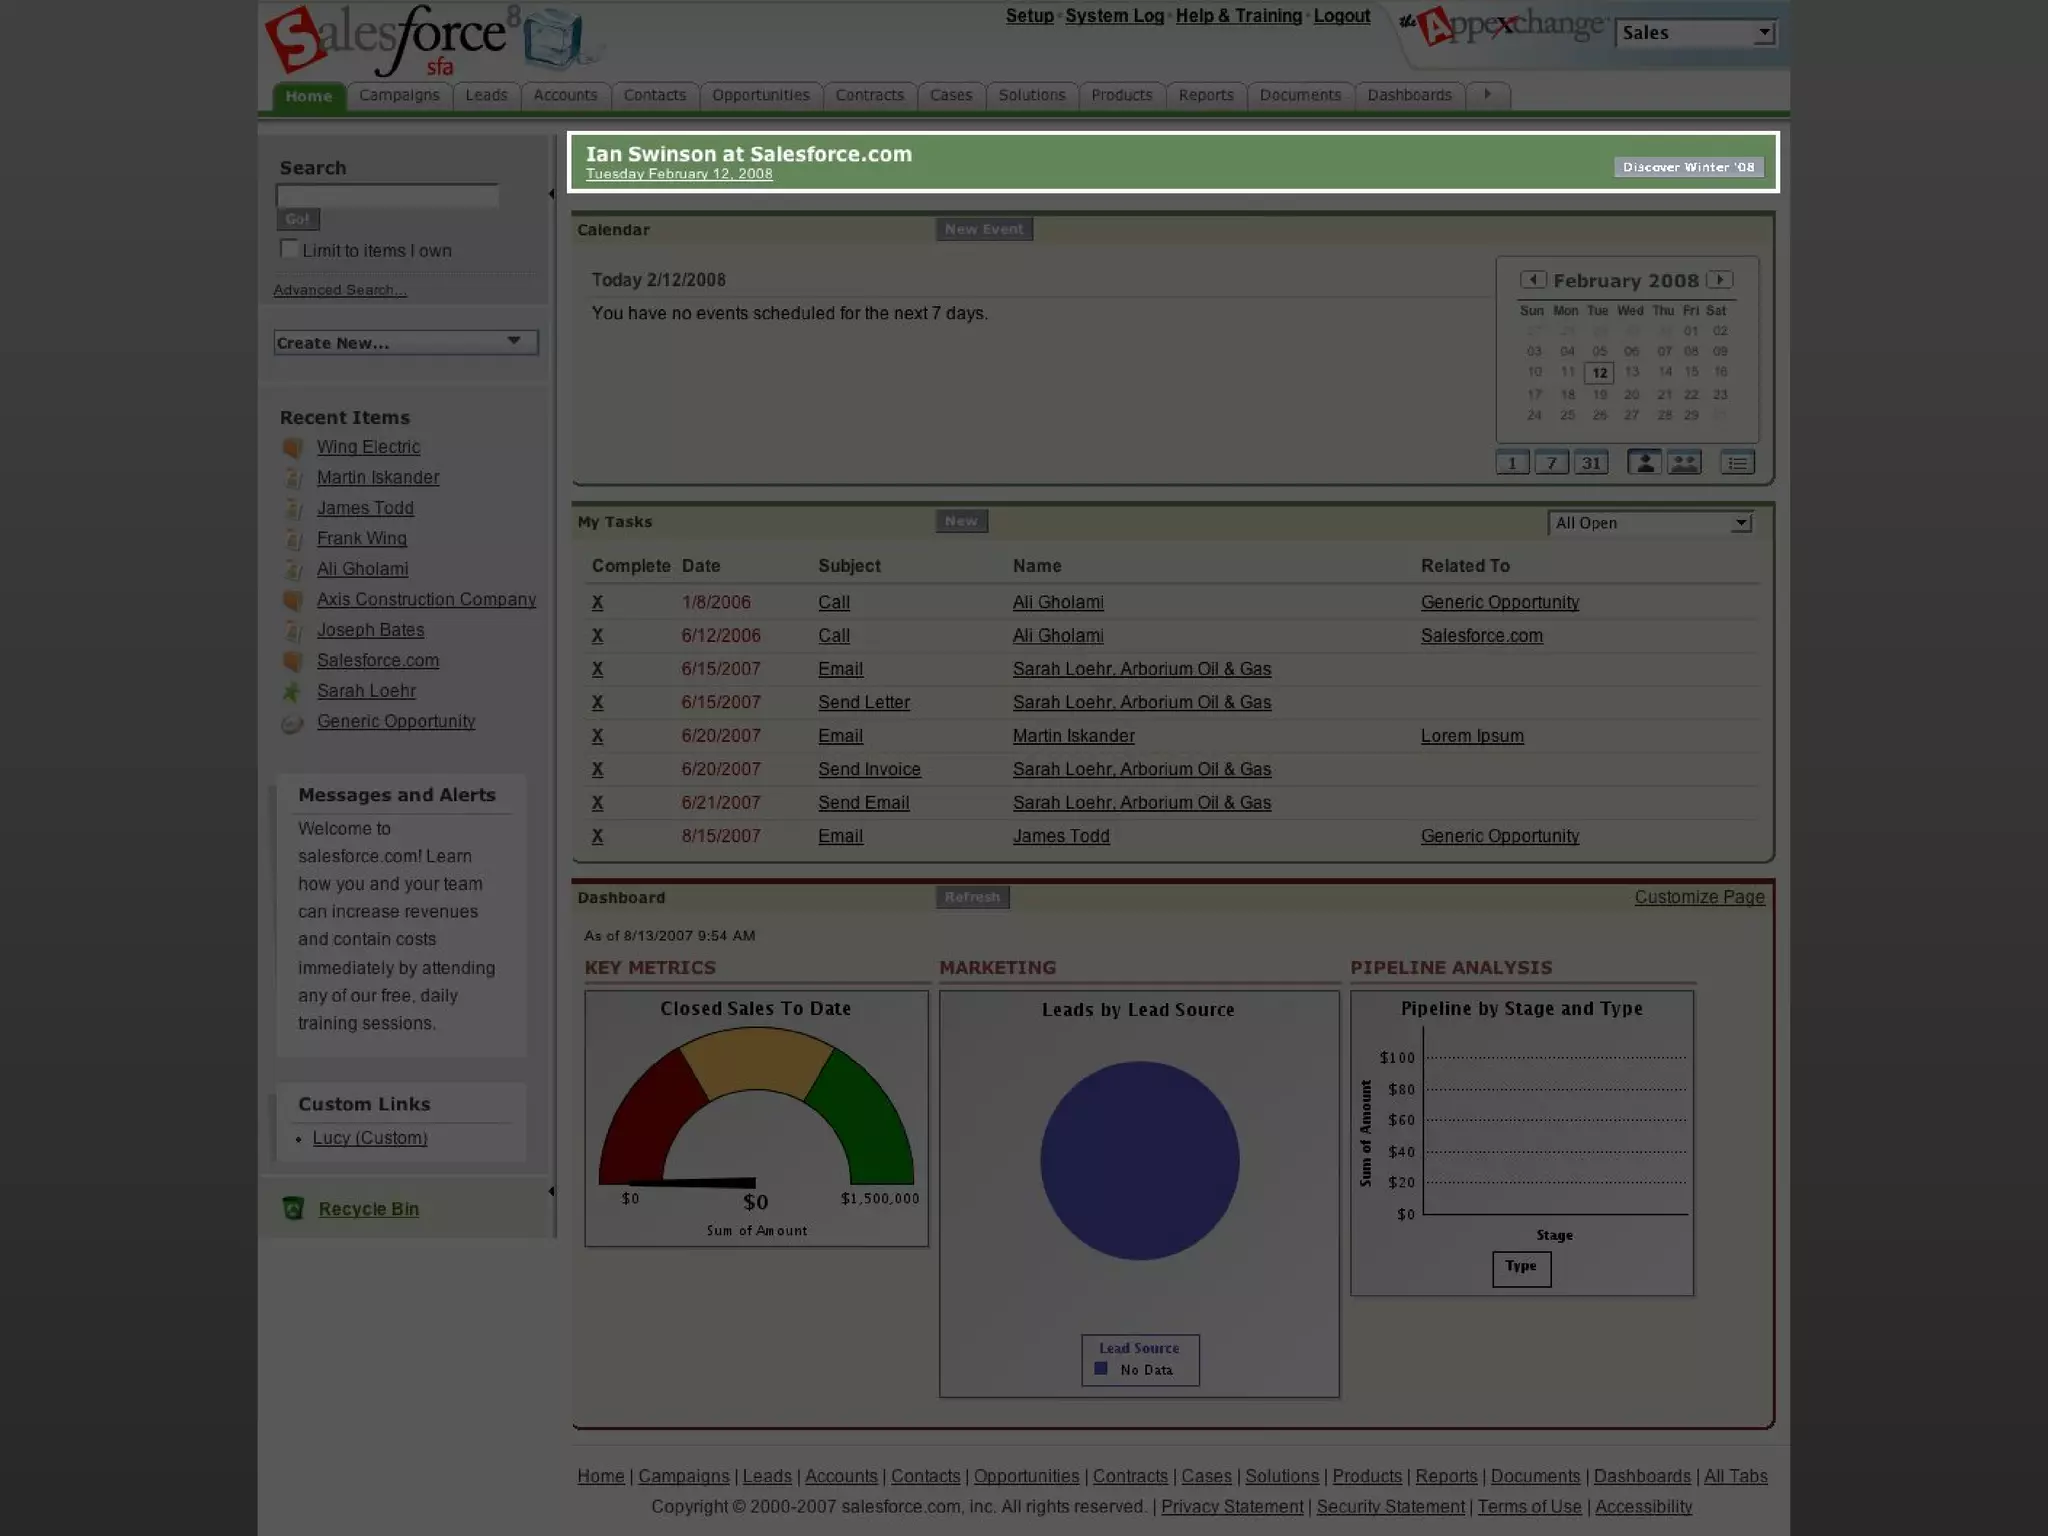The image size is (2048, 1536).
Task: Open the Reports tab
Action: [1205, 95]
